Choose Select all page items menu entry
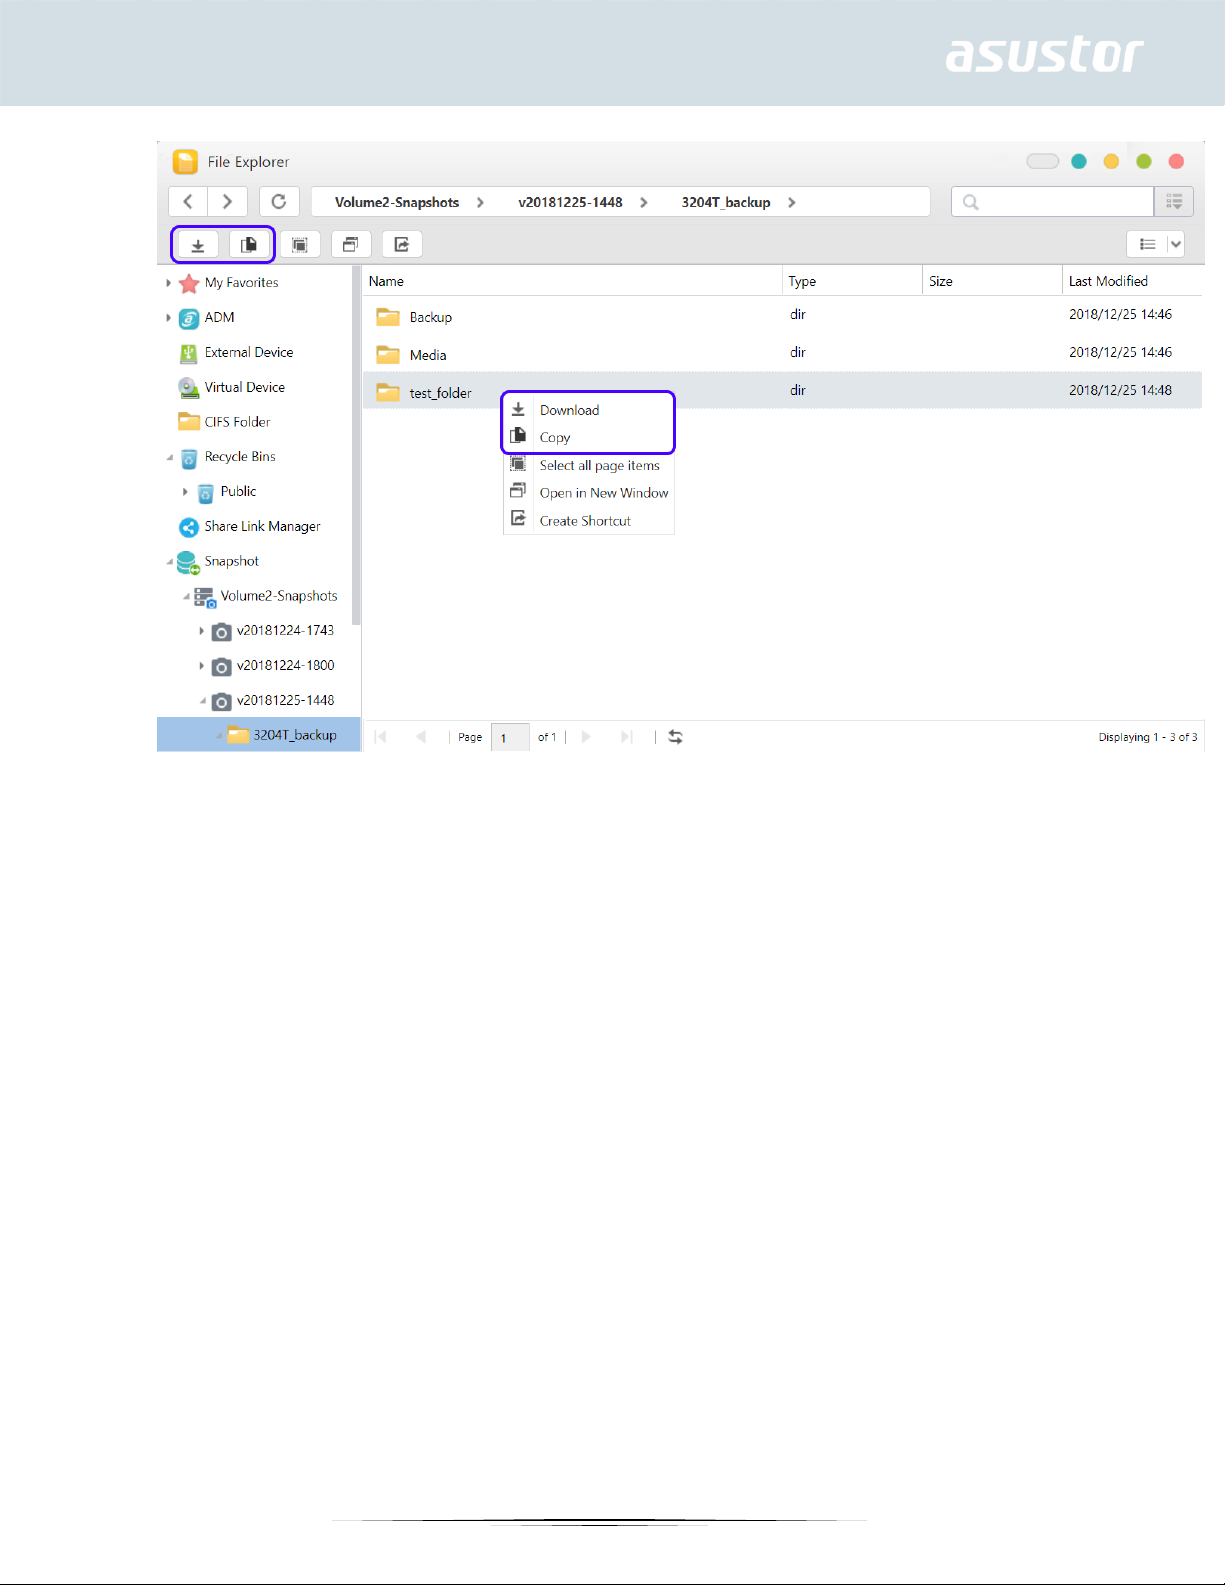The width and height of the screenshot is (1225, 1585). [588, 465]
